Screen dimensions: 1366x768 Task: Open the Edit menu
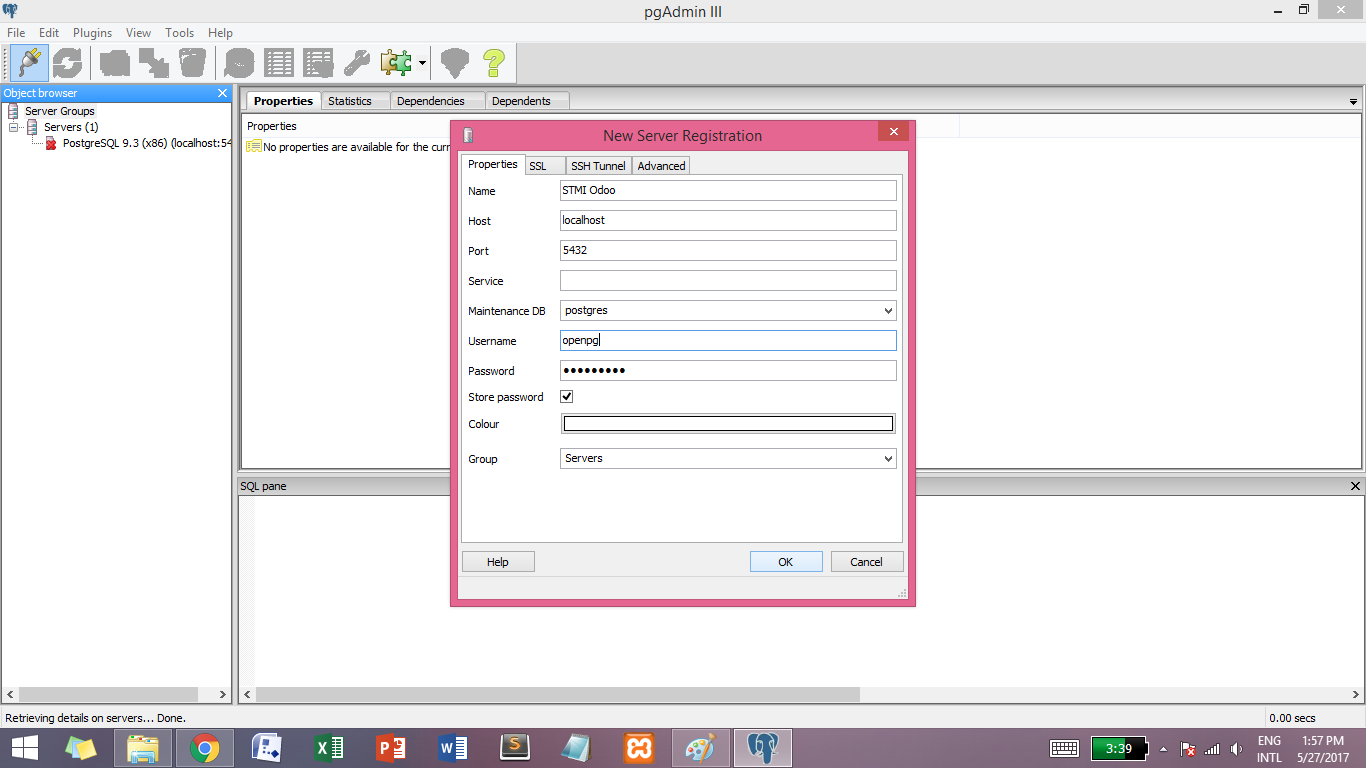[x=49, y=33]
